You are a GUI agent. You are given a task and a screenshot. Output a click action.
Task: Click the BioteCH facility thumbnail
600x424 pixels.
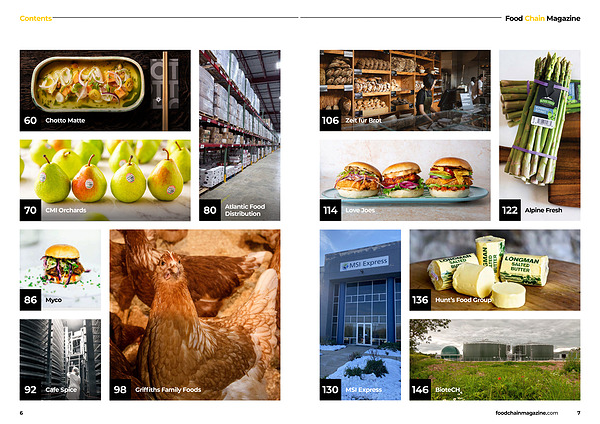coord(495,360)
